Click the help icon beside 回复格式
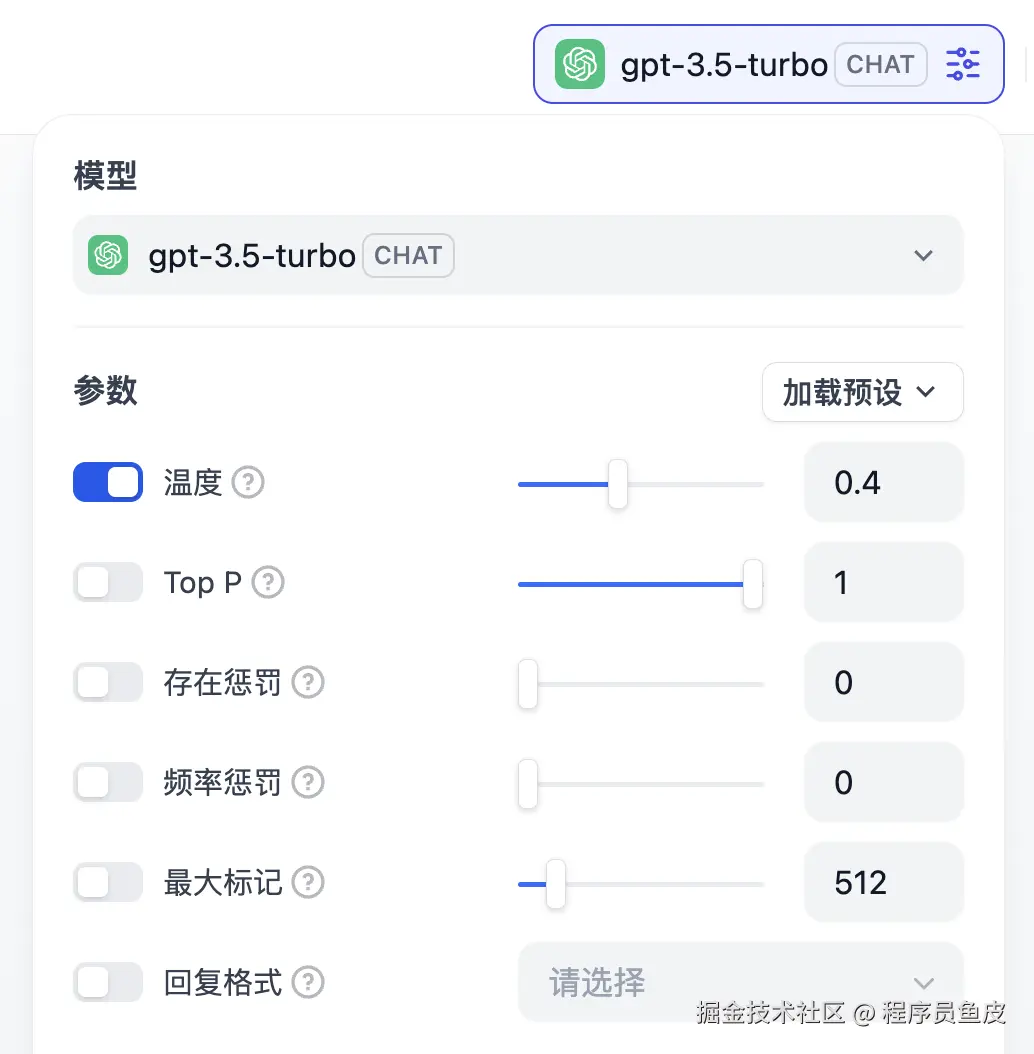Viewport: 1034px width, 1054px height. [308, 982]
